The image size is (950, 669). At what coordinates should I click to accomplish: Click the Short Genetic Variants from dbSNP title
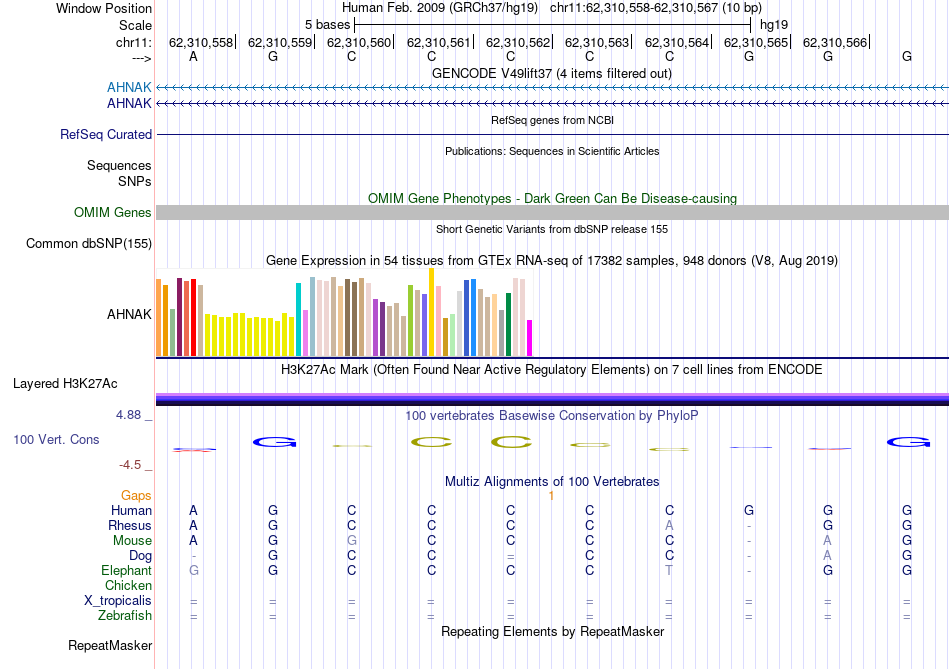(x=552, y=229)
